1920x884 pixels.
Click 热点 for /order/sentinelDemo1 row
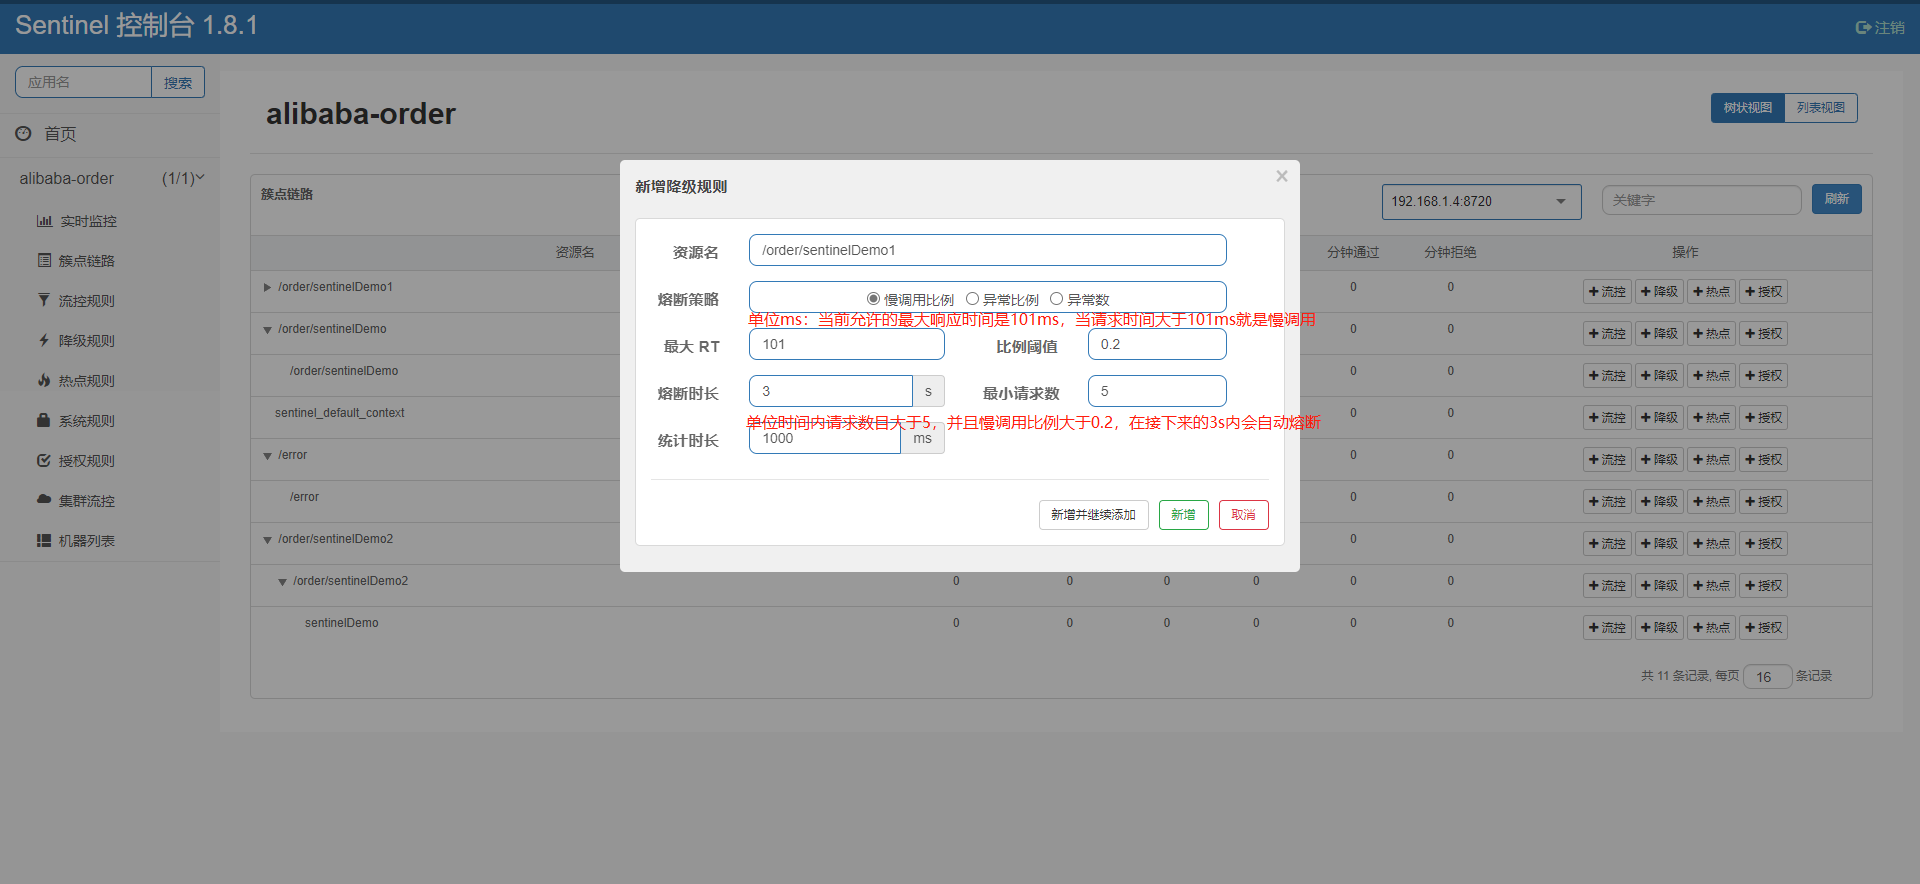pyautogui.click(x=1711, y=292)
